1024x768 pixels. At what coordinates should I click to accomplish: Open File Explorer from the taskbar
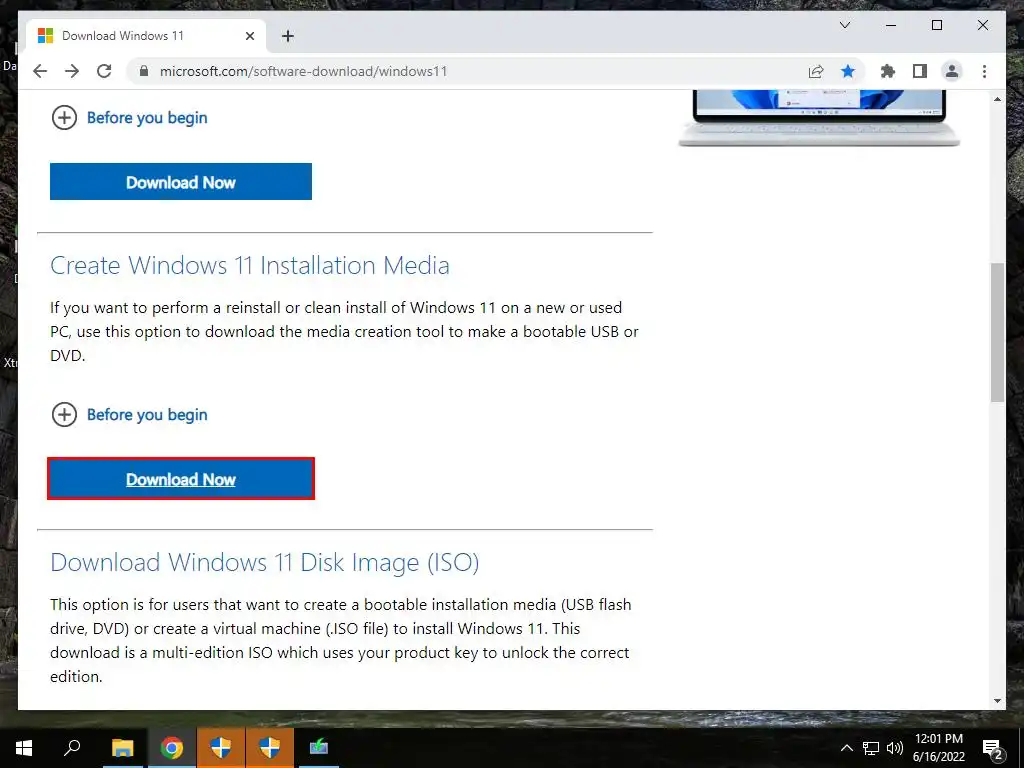(x=122, y=748)
